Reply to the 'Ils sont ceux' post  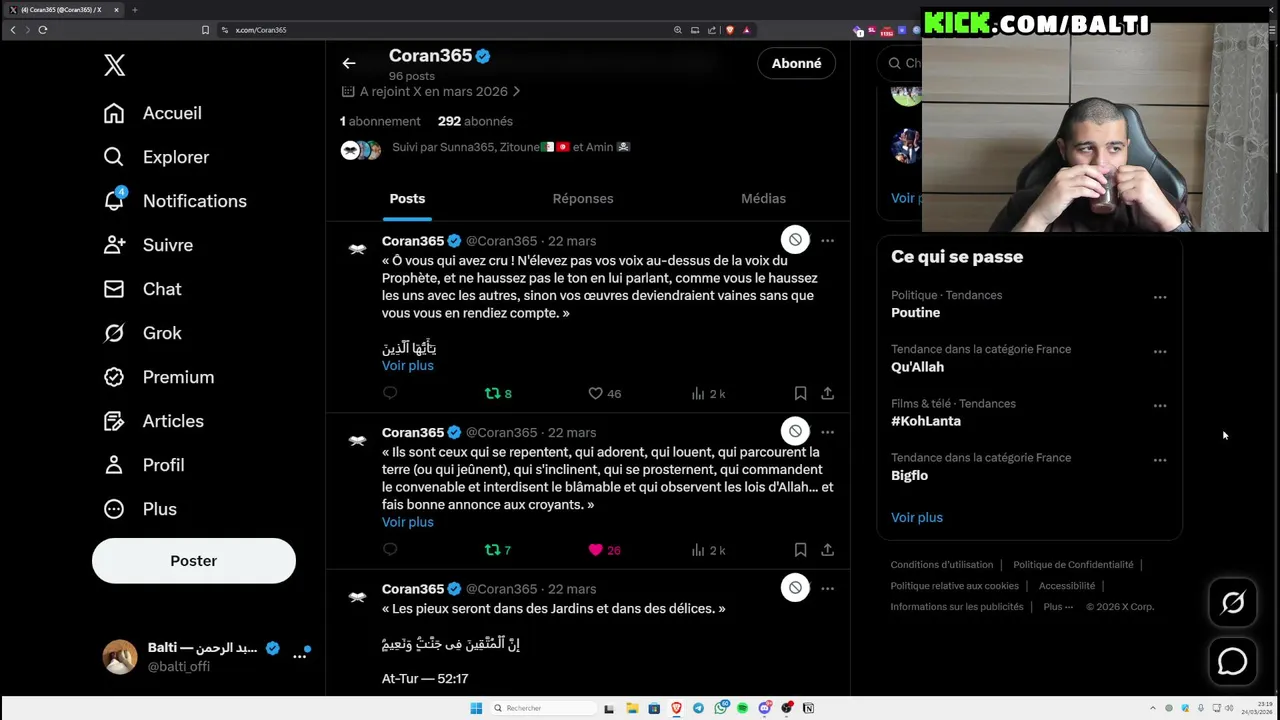390,549
